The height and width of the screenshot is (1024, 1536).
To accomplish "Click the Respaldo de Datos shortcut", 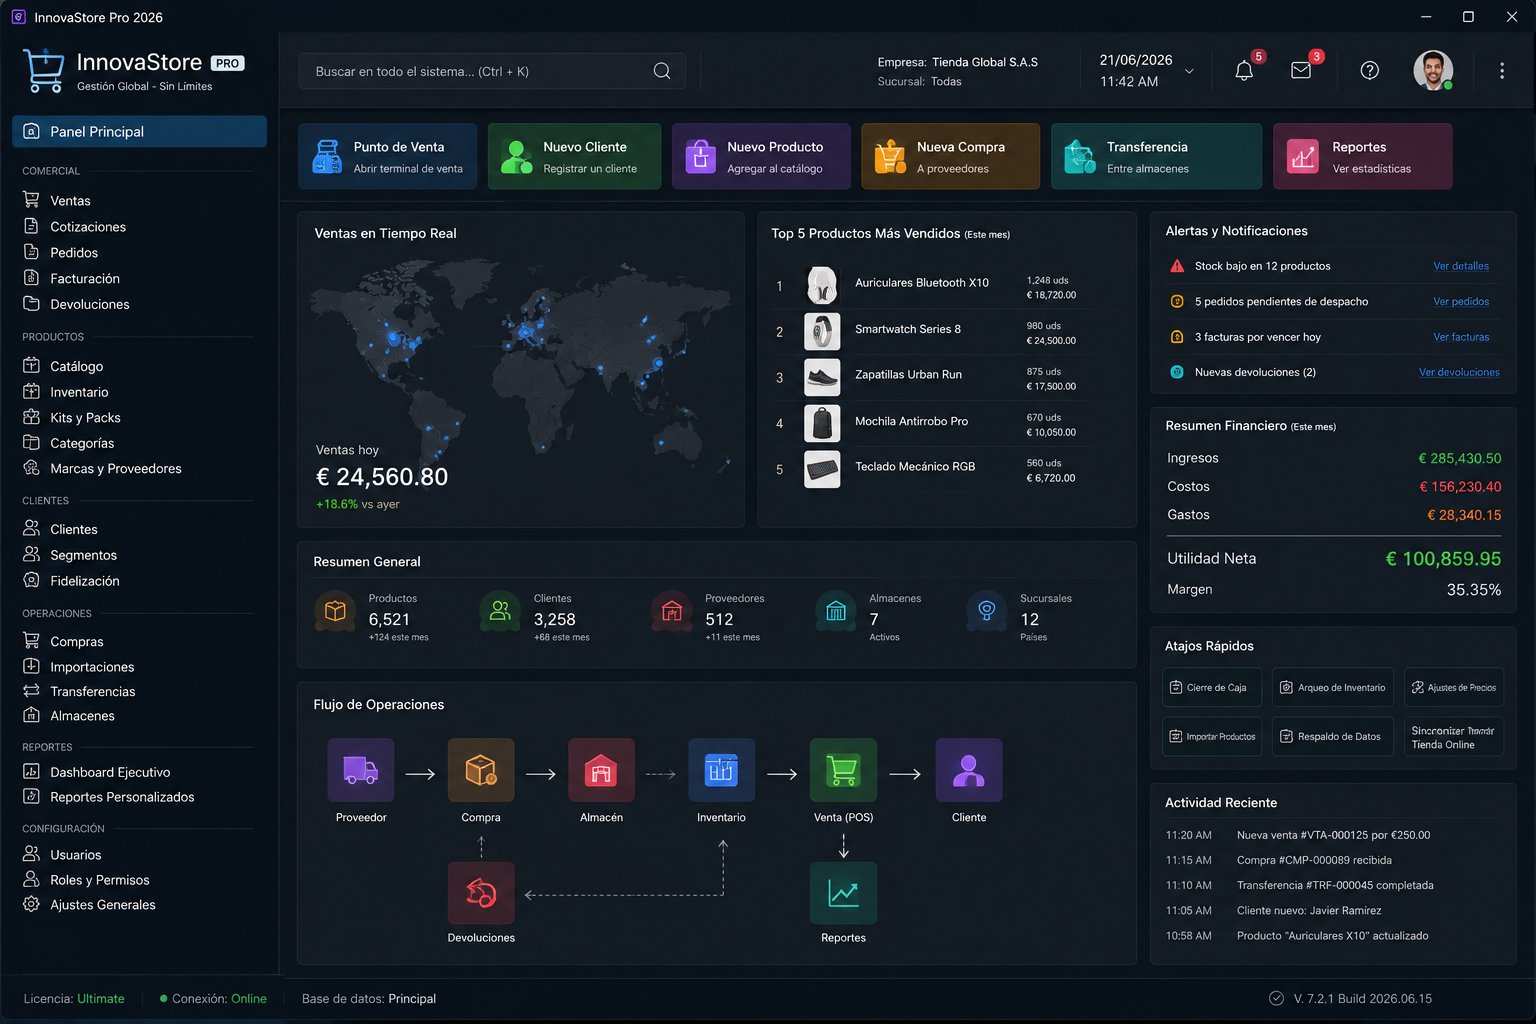I will (1333, 736).
